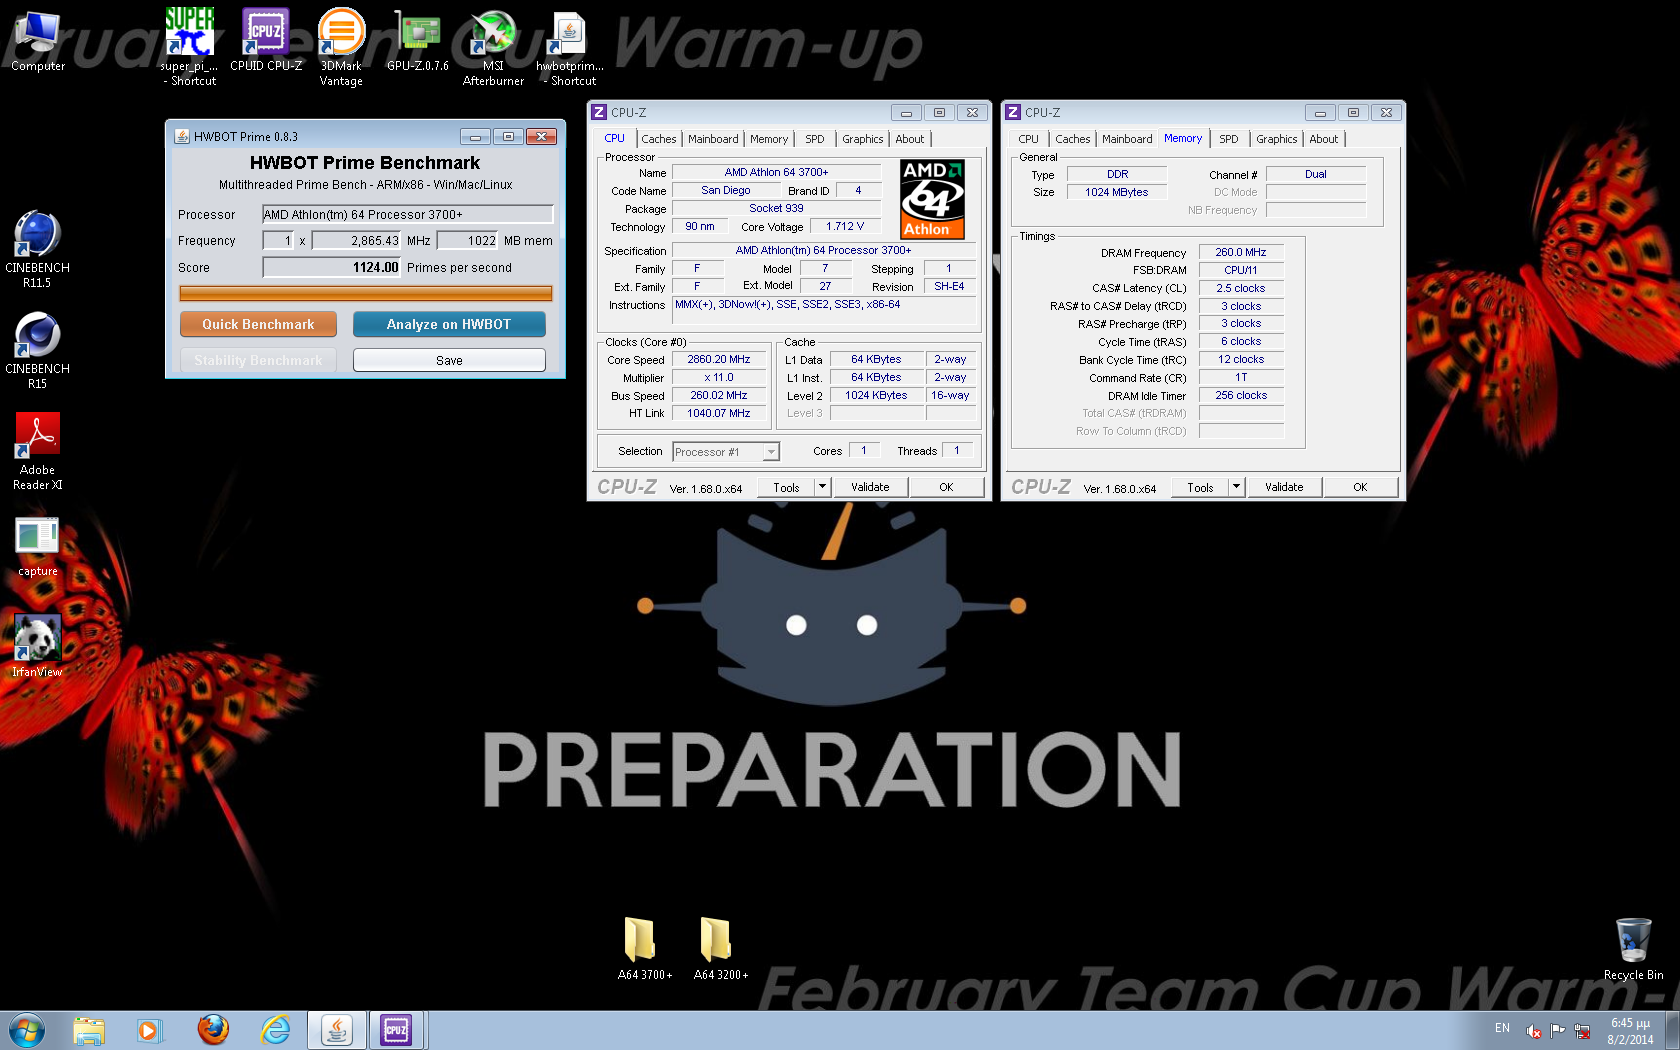Viewport: 1680px width, 1050px height.
Task: Open CPUID CPU-Z desktop icon
Action: (266, 40)
